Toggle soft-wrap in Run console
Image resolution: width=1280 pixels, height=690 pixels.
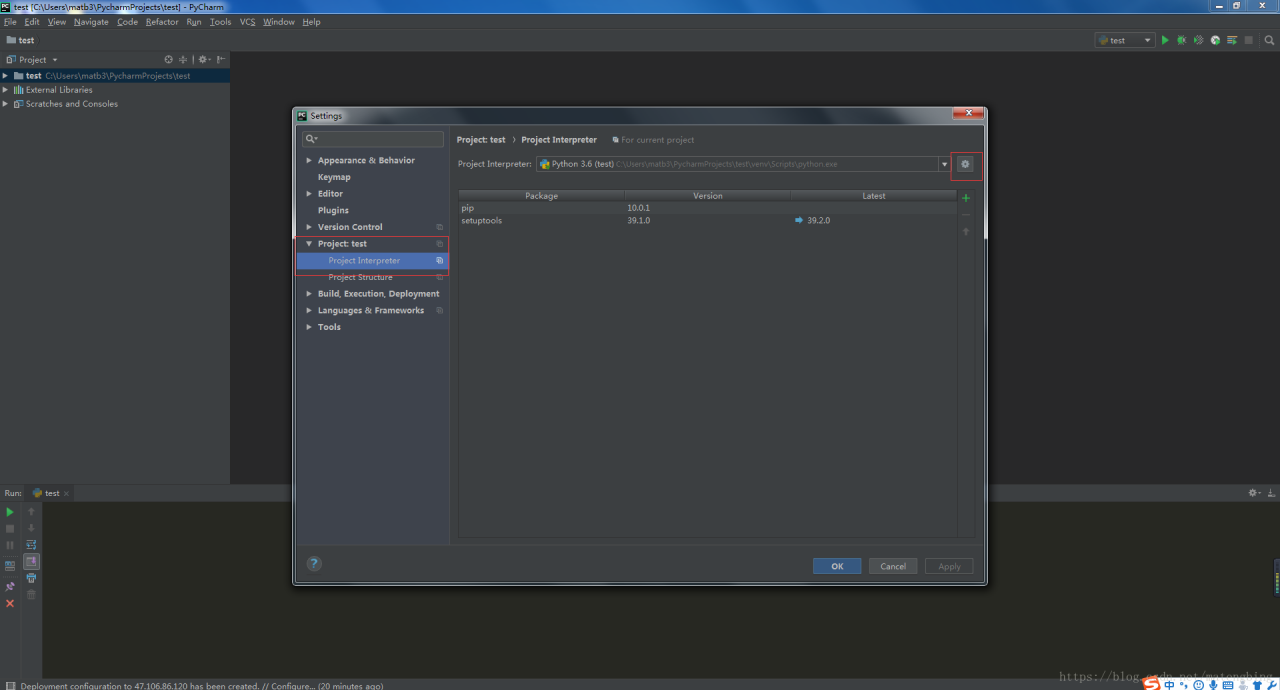click(31, 545)
